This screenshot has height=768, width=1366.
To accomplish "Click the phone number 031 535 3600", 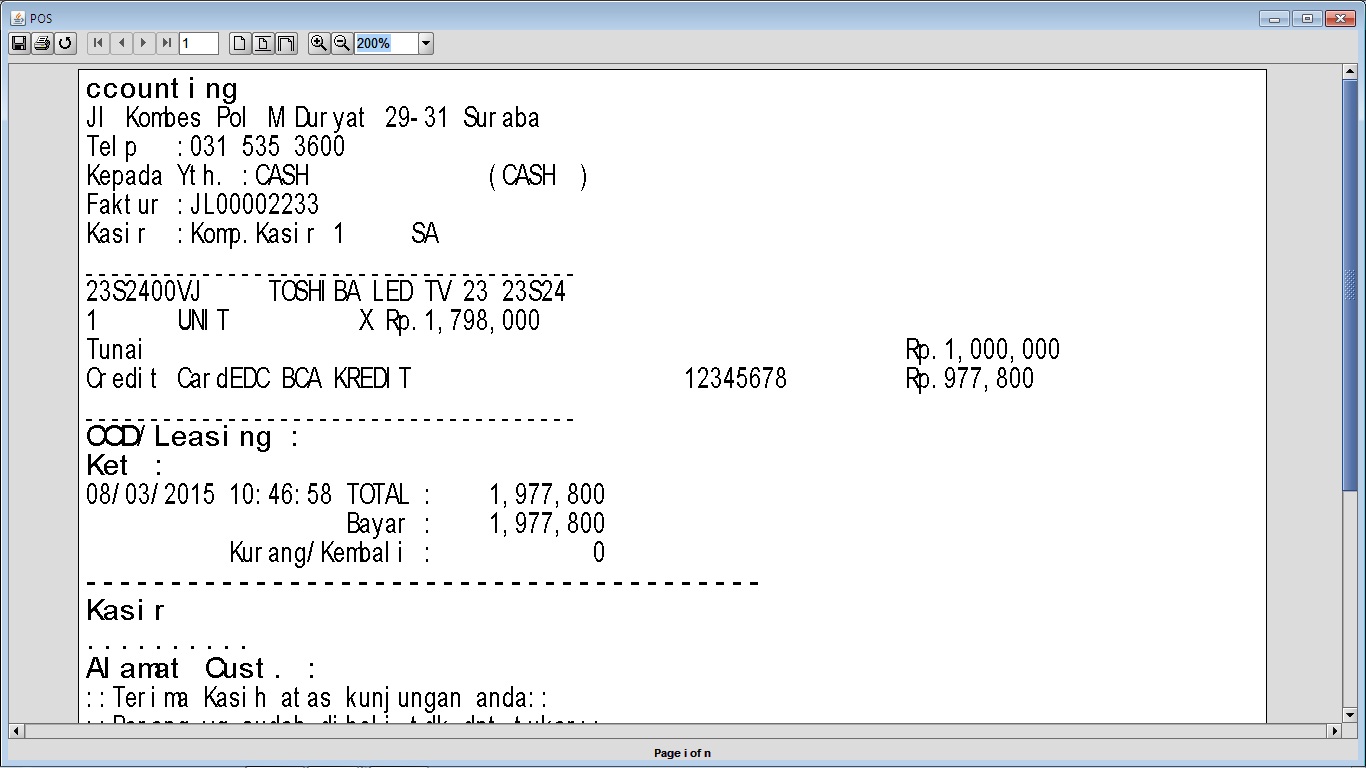I will (x=267, y=147).
